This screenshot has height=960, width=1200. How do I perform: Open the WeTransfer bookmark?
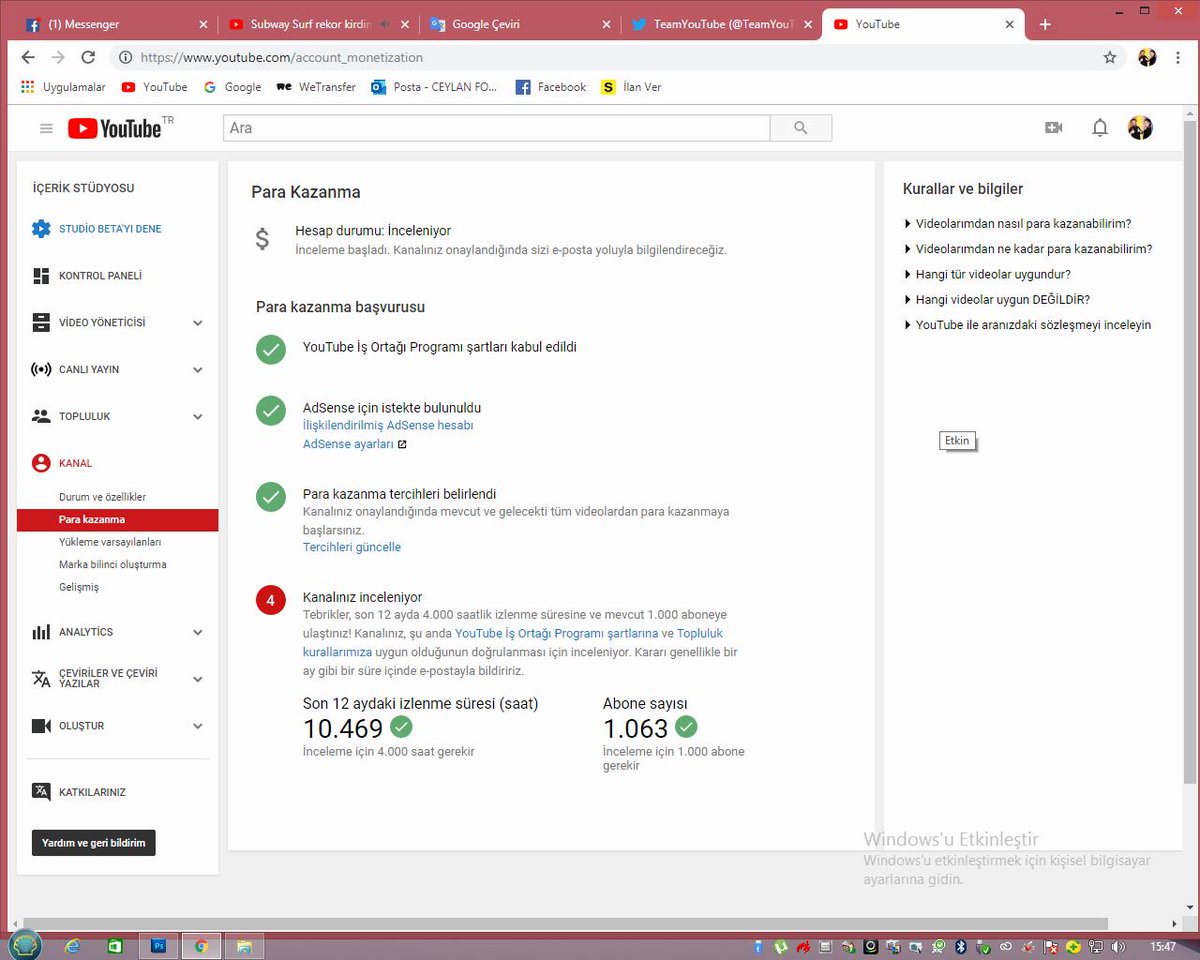[316, 87]
